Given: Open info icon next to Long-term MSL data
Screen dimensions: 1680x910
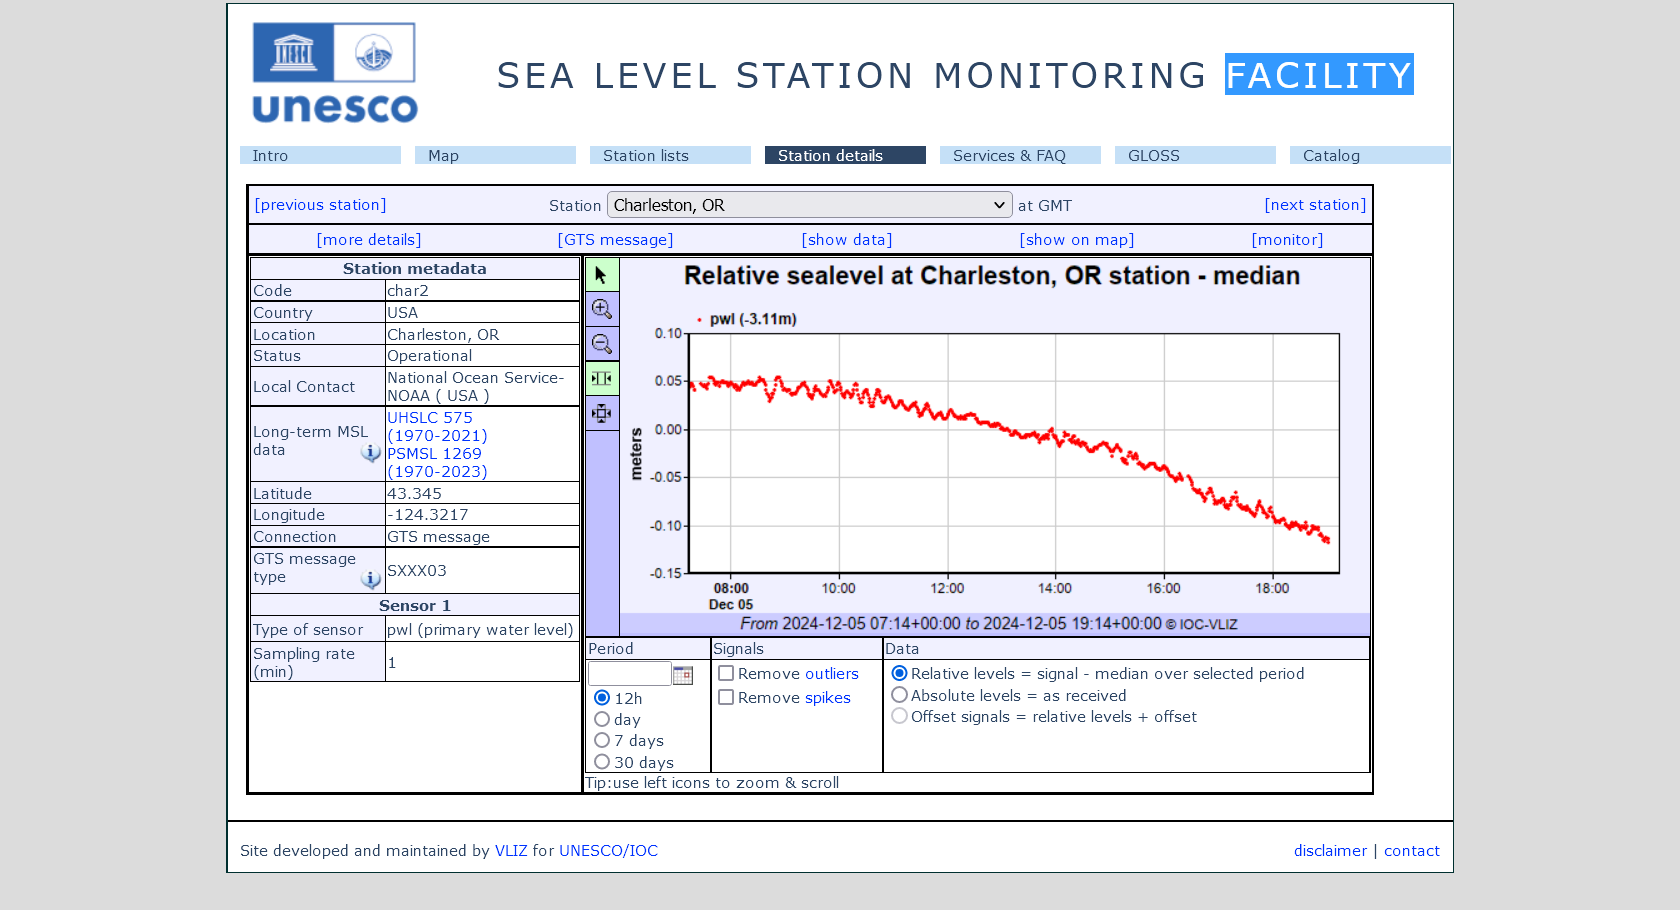Looking at the screenshot, I should (370, 453).
